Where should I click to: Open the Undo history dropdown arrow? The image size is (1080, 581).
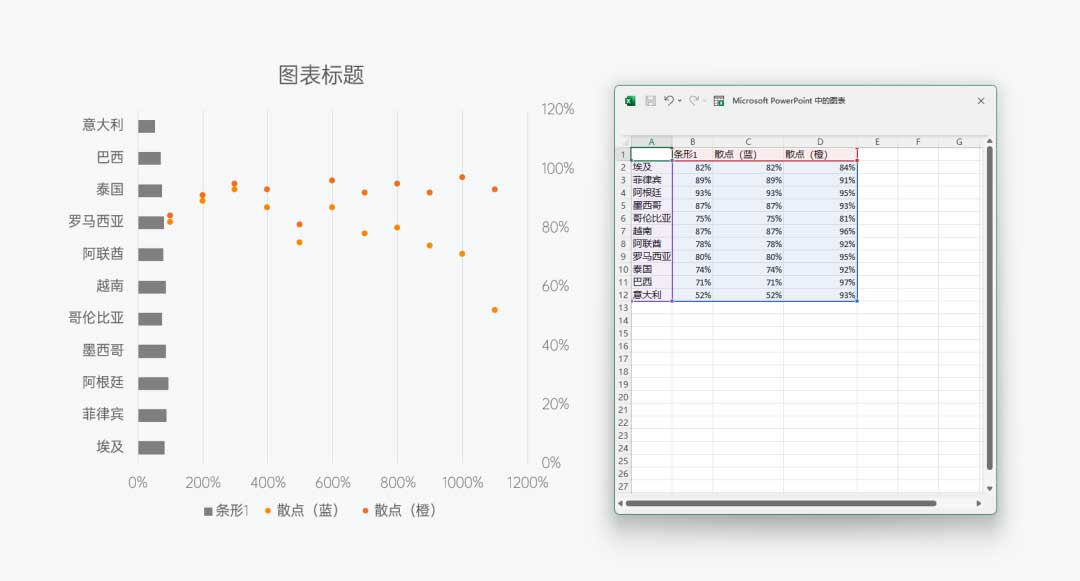pos(680,100)
